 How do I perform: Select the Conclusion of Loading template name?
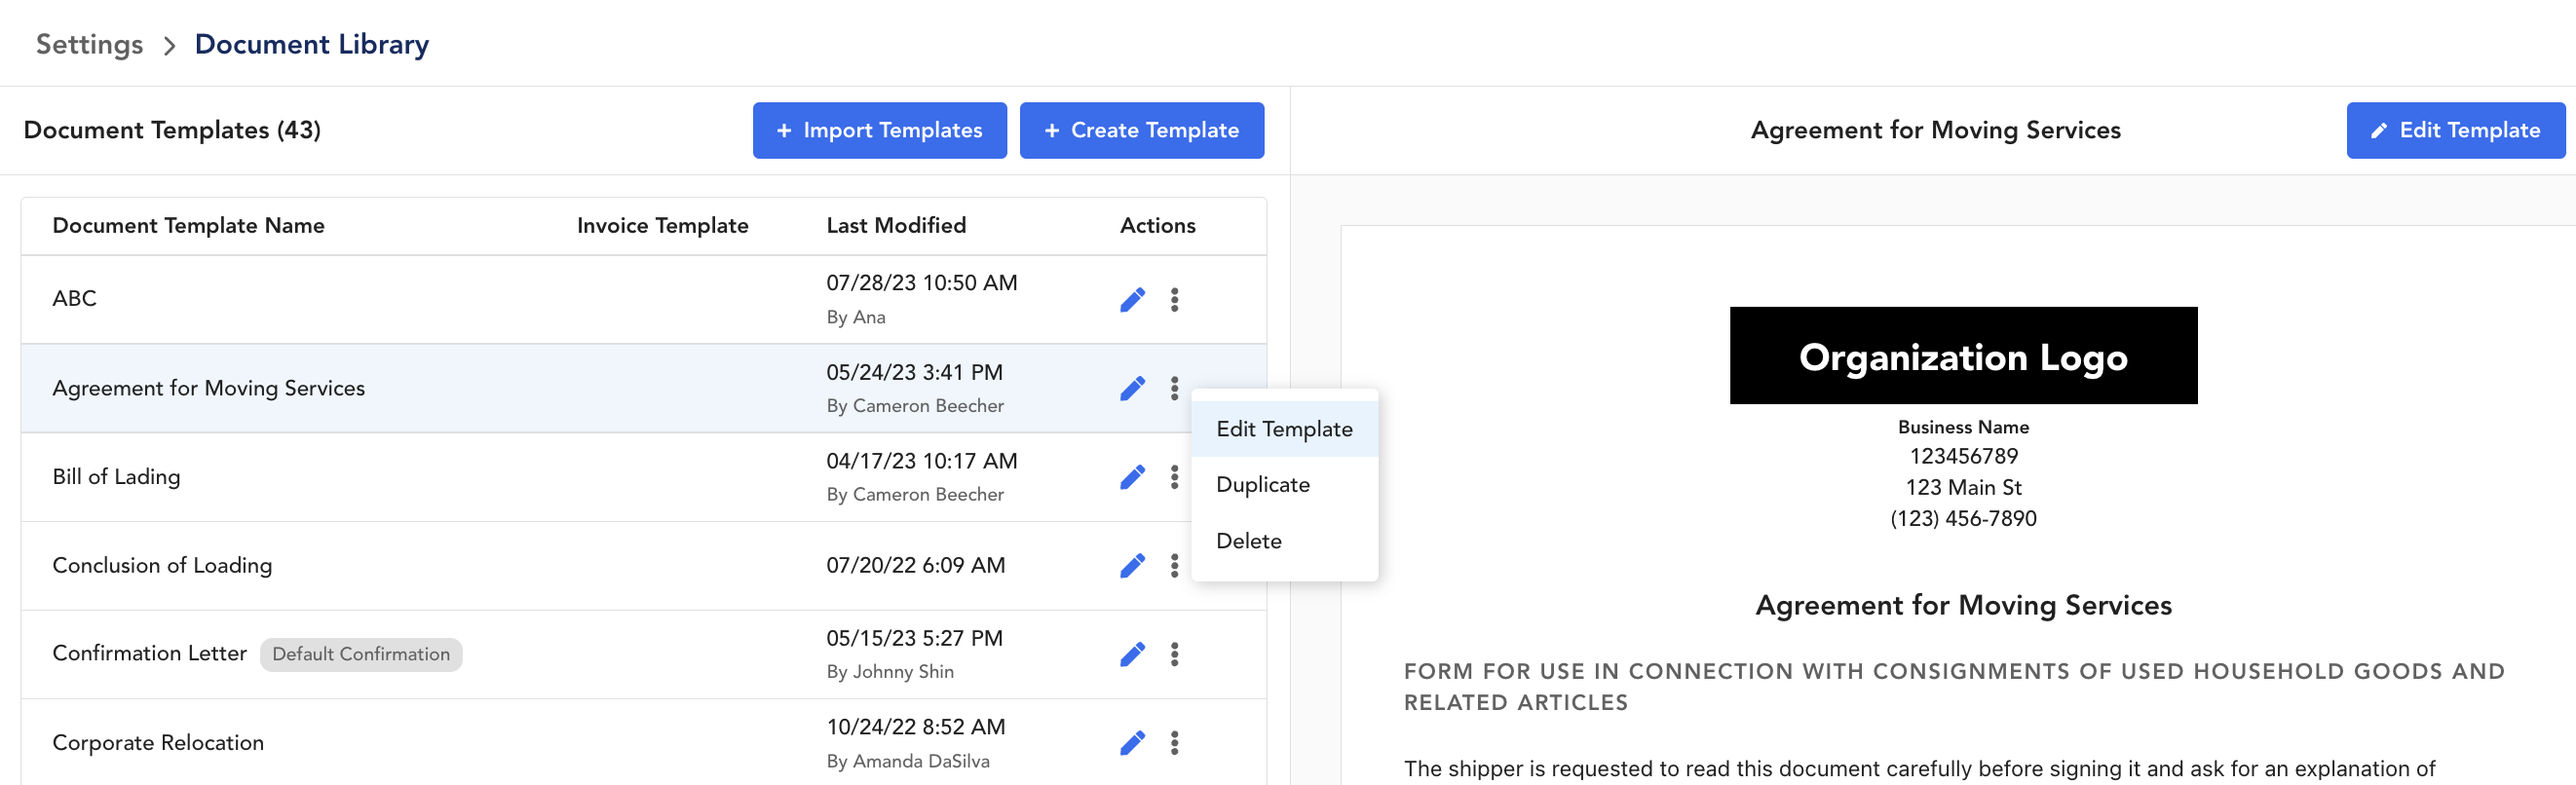[x=162, y=566]
